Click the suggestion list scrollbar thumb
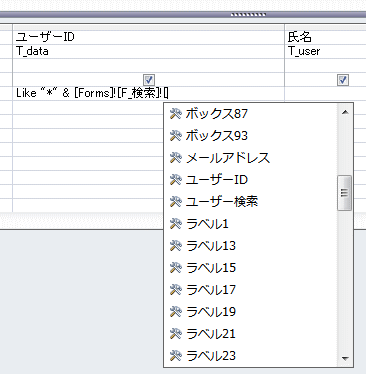The image size is (366, 374). coord(344,193)
